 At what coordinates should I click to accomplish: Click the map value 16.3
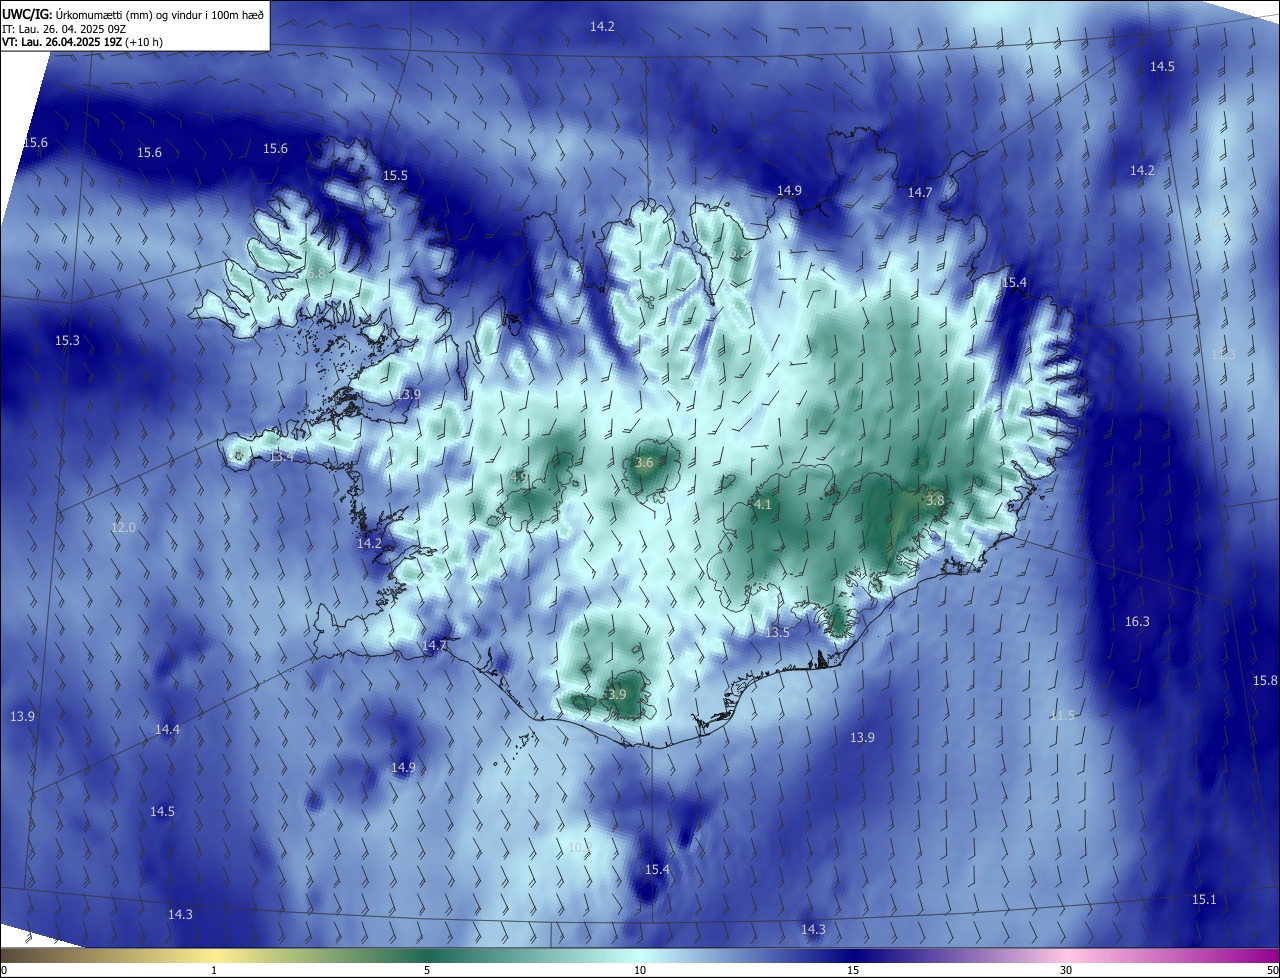click(x=1137, y=621)
